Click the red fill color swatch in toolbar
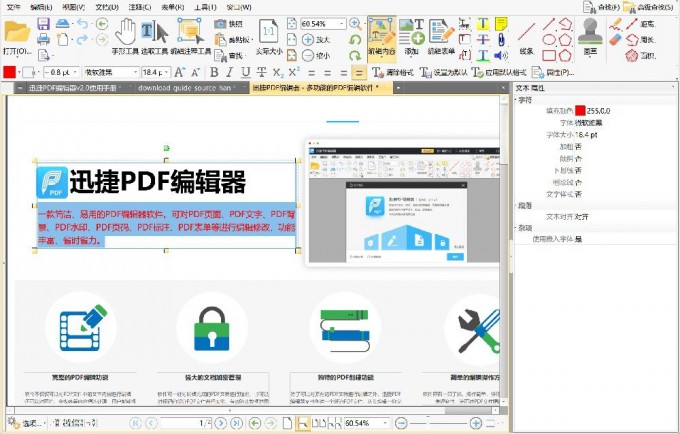 (9, 72)
